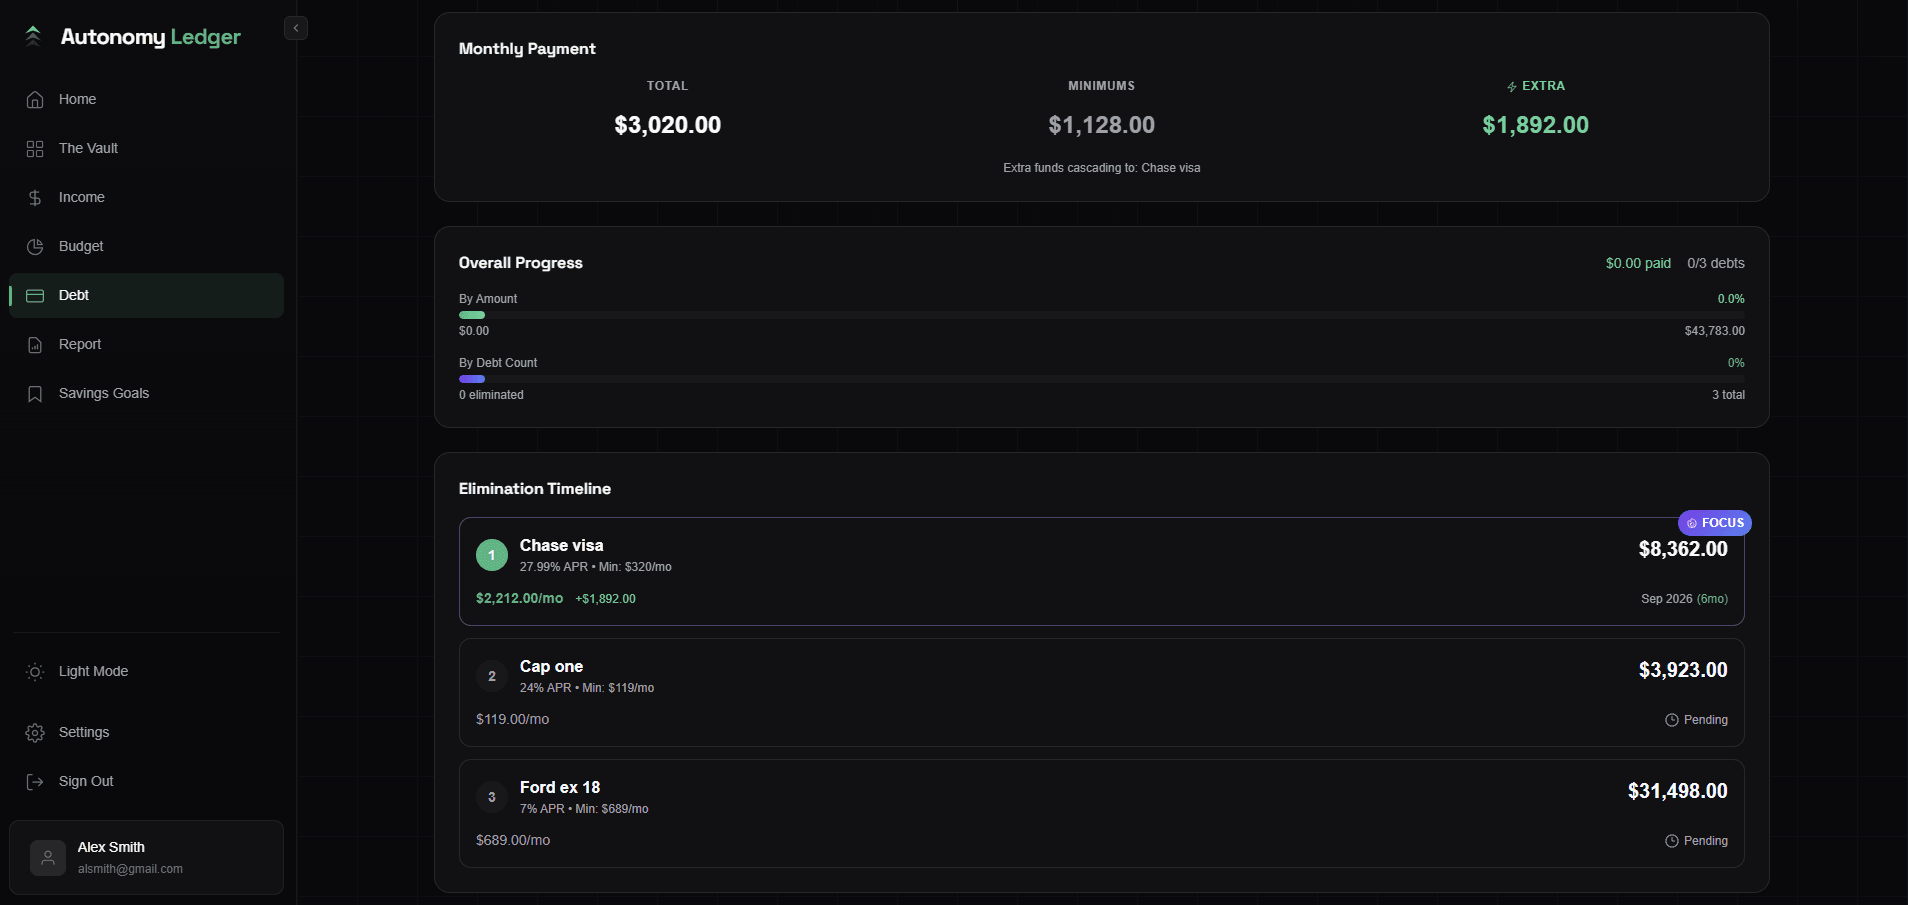Click the Sign Out arrow icon

coord(35,782)
